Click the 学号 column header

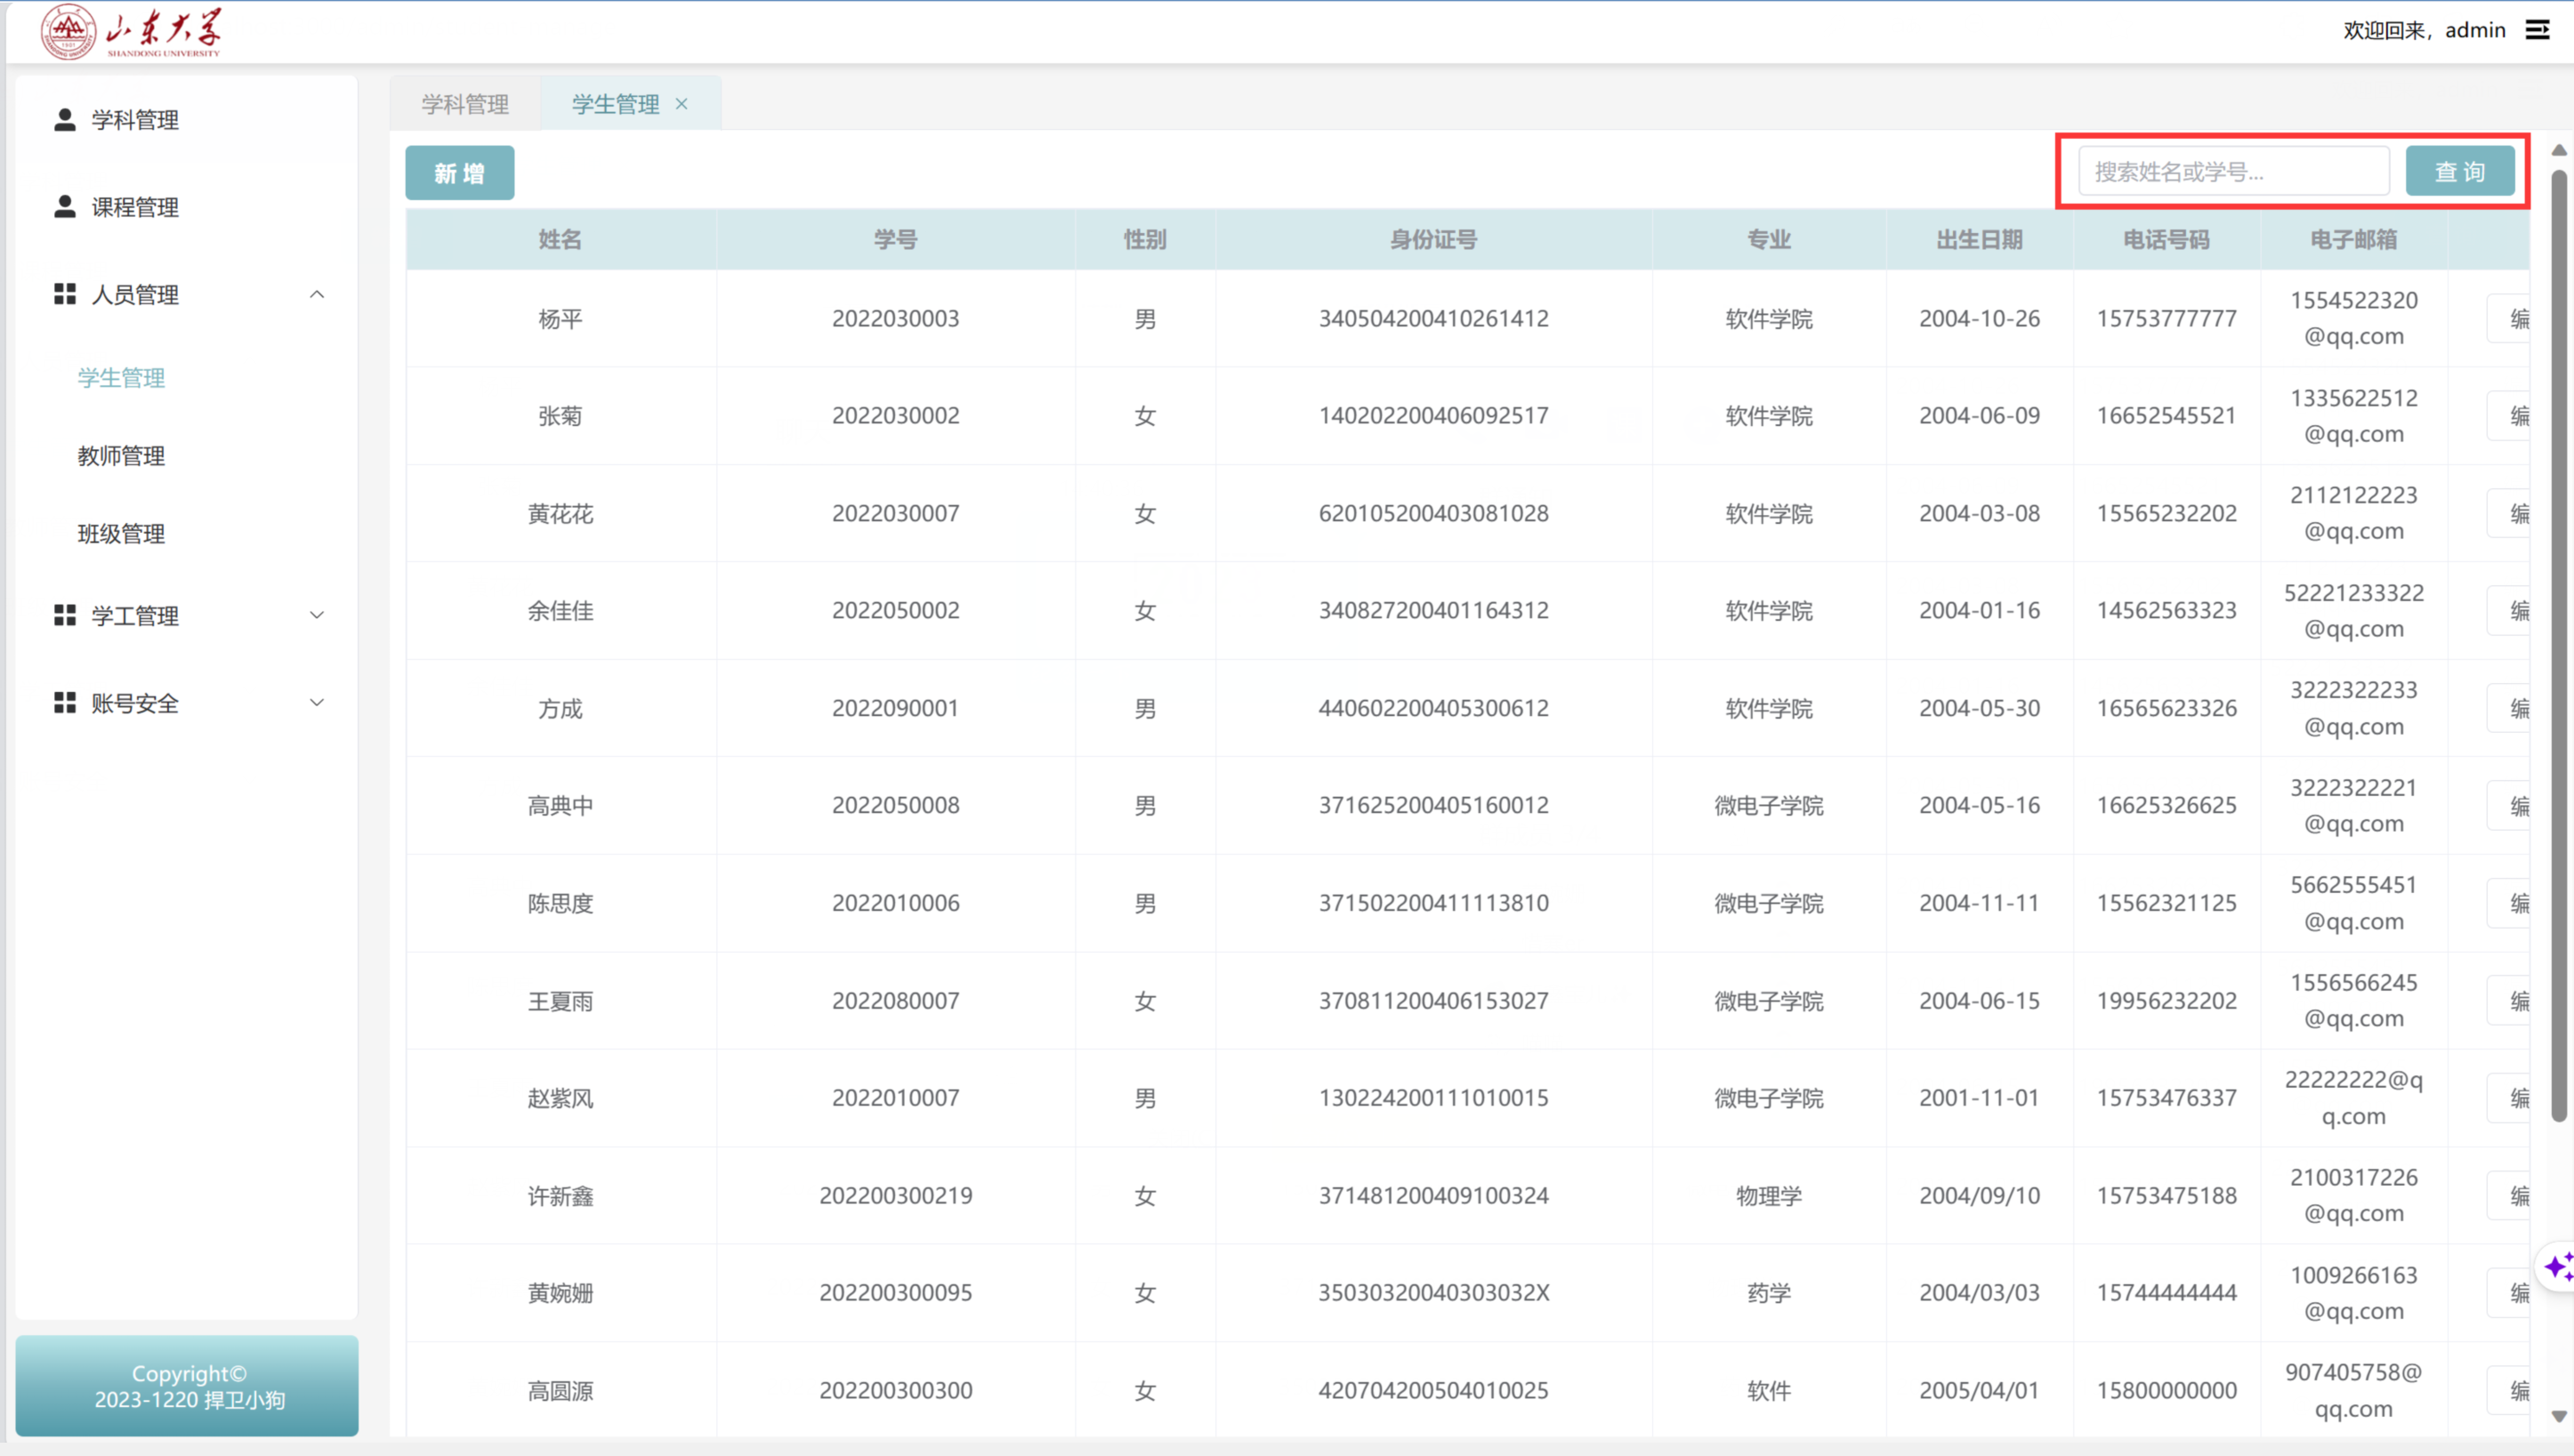pos(896,240)
